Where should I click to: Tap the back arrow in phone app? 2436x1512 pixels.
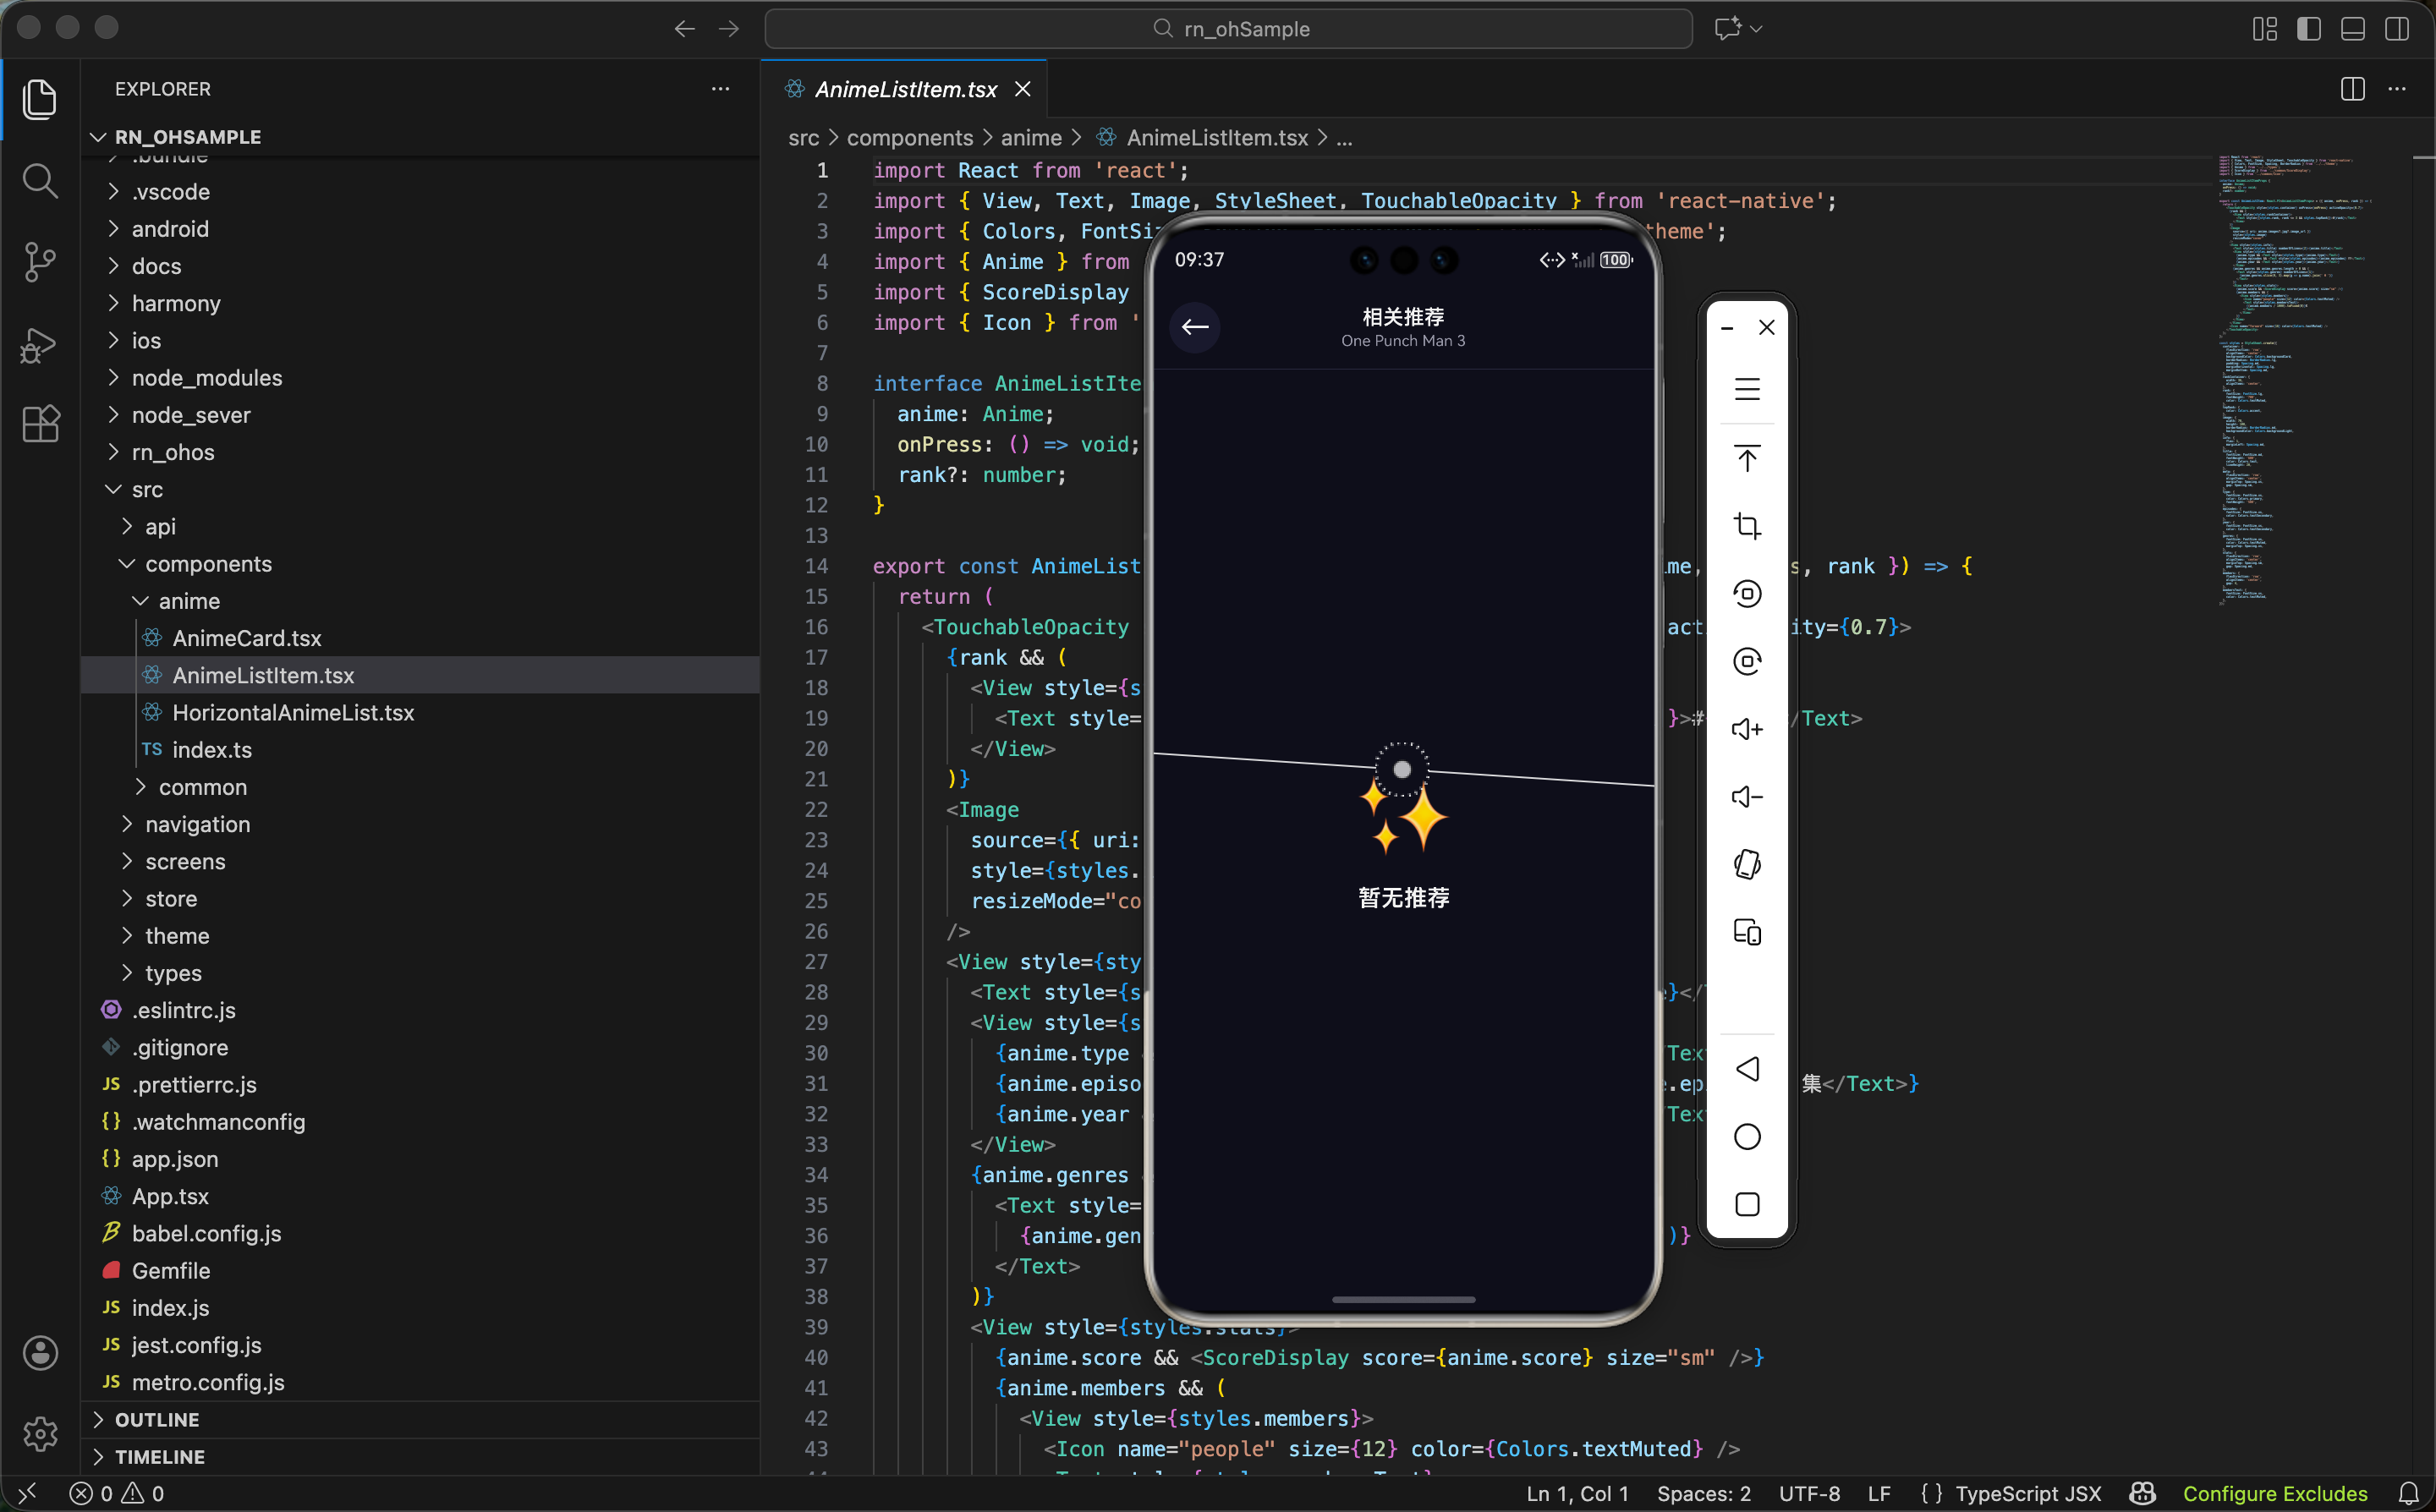pyautogui.click(x=1194, y=327)
